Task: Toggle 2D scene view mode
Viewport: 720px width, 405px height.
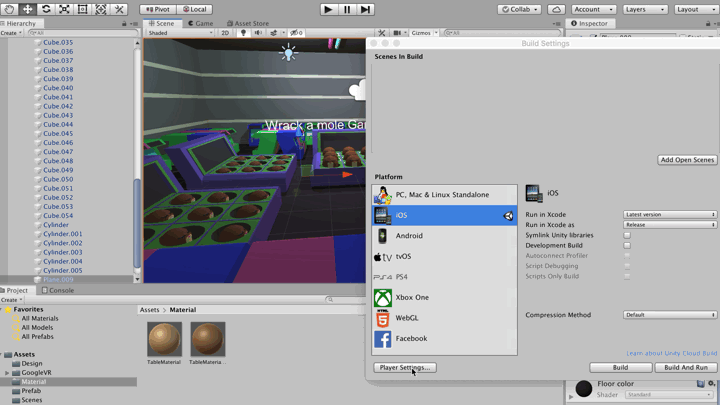Action: tap(225, 33)
